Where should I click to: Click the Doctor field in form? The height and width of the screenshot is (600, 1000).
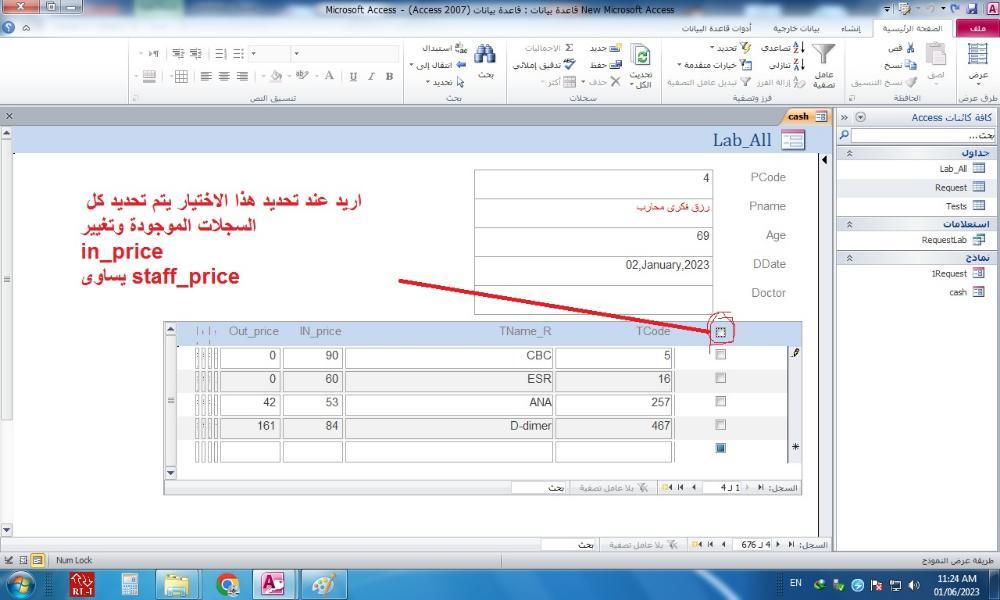tap(593, 299)
